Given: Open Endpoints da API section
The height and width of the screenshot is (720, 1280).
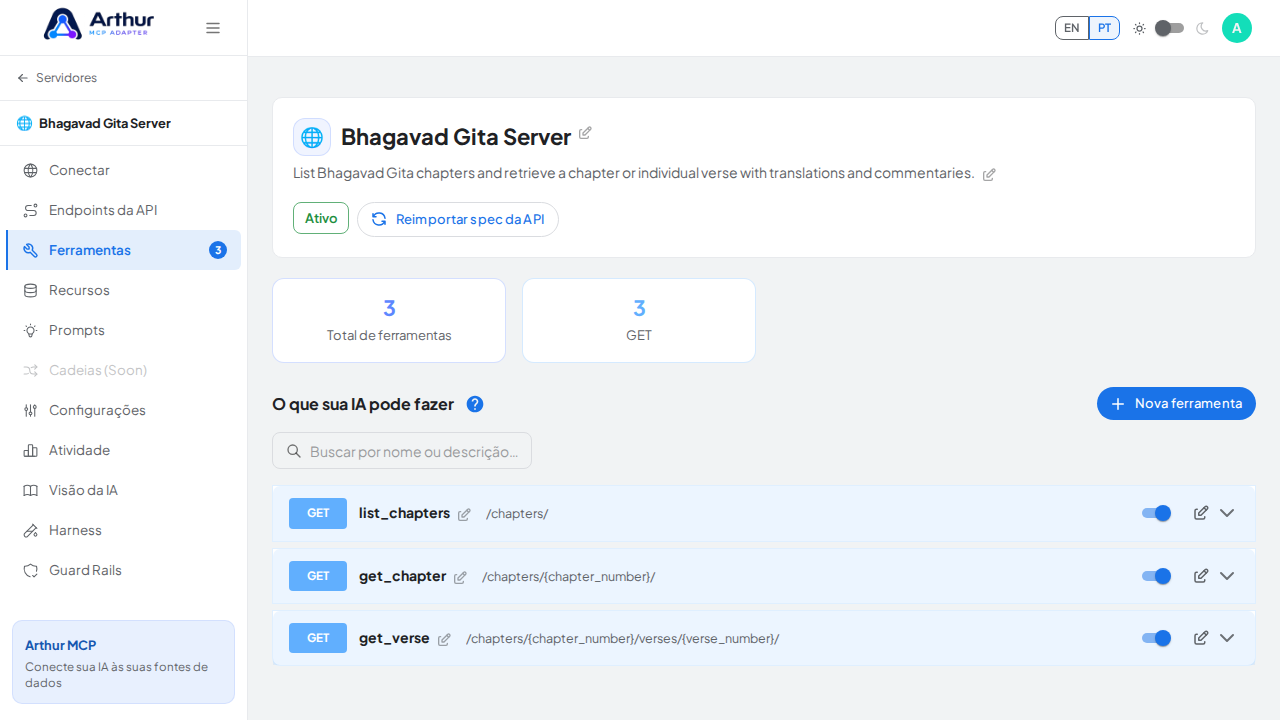Looking at the screenshot, I should 123,210.
